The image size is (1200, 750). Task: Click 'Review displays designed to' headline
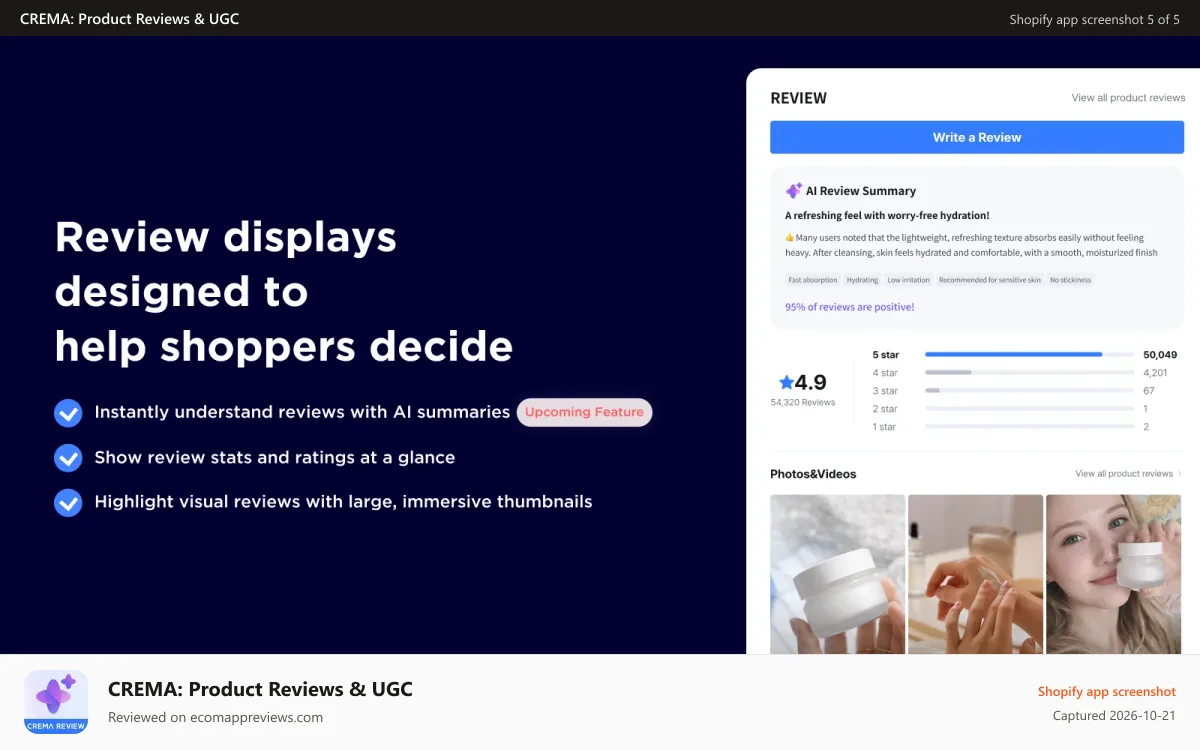click(x=226, y=264)
